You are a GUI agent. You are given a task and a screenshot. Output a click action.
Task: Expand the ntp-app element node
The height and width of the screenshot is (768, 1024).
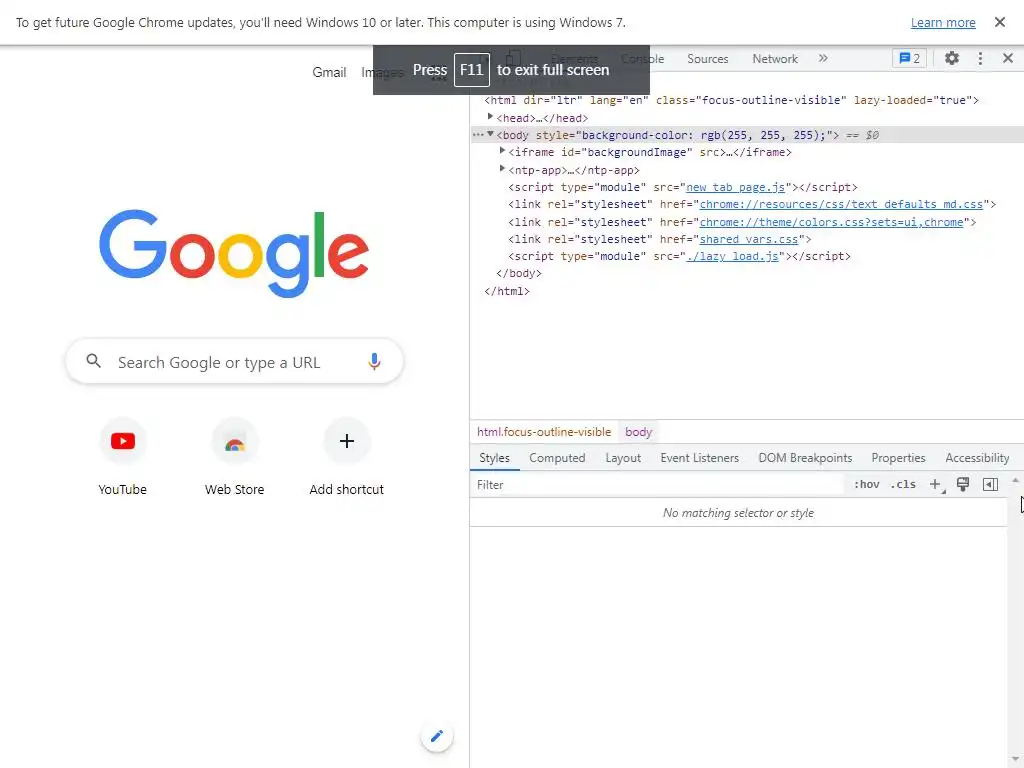(x=502, y=168)
